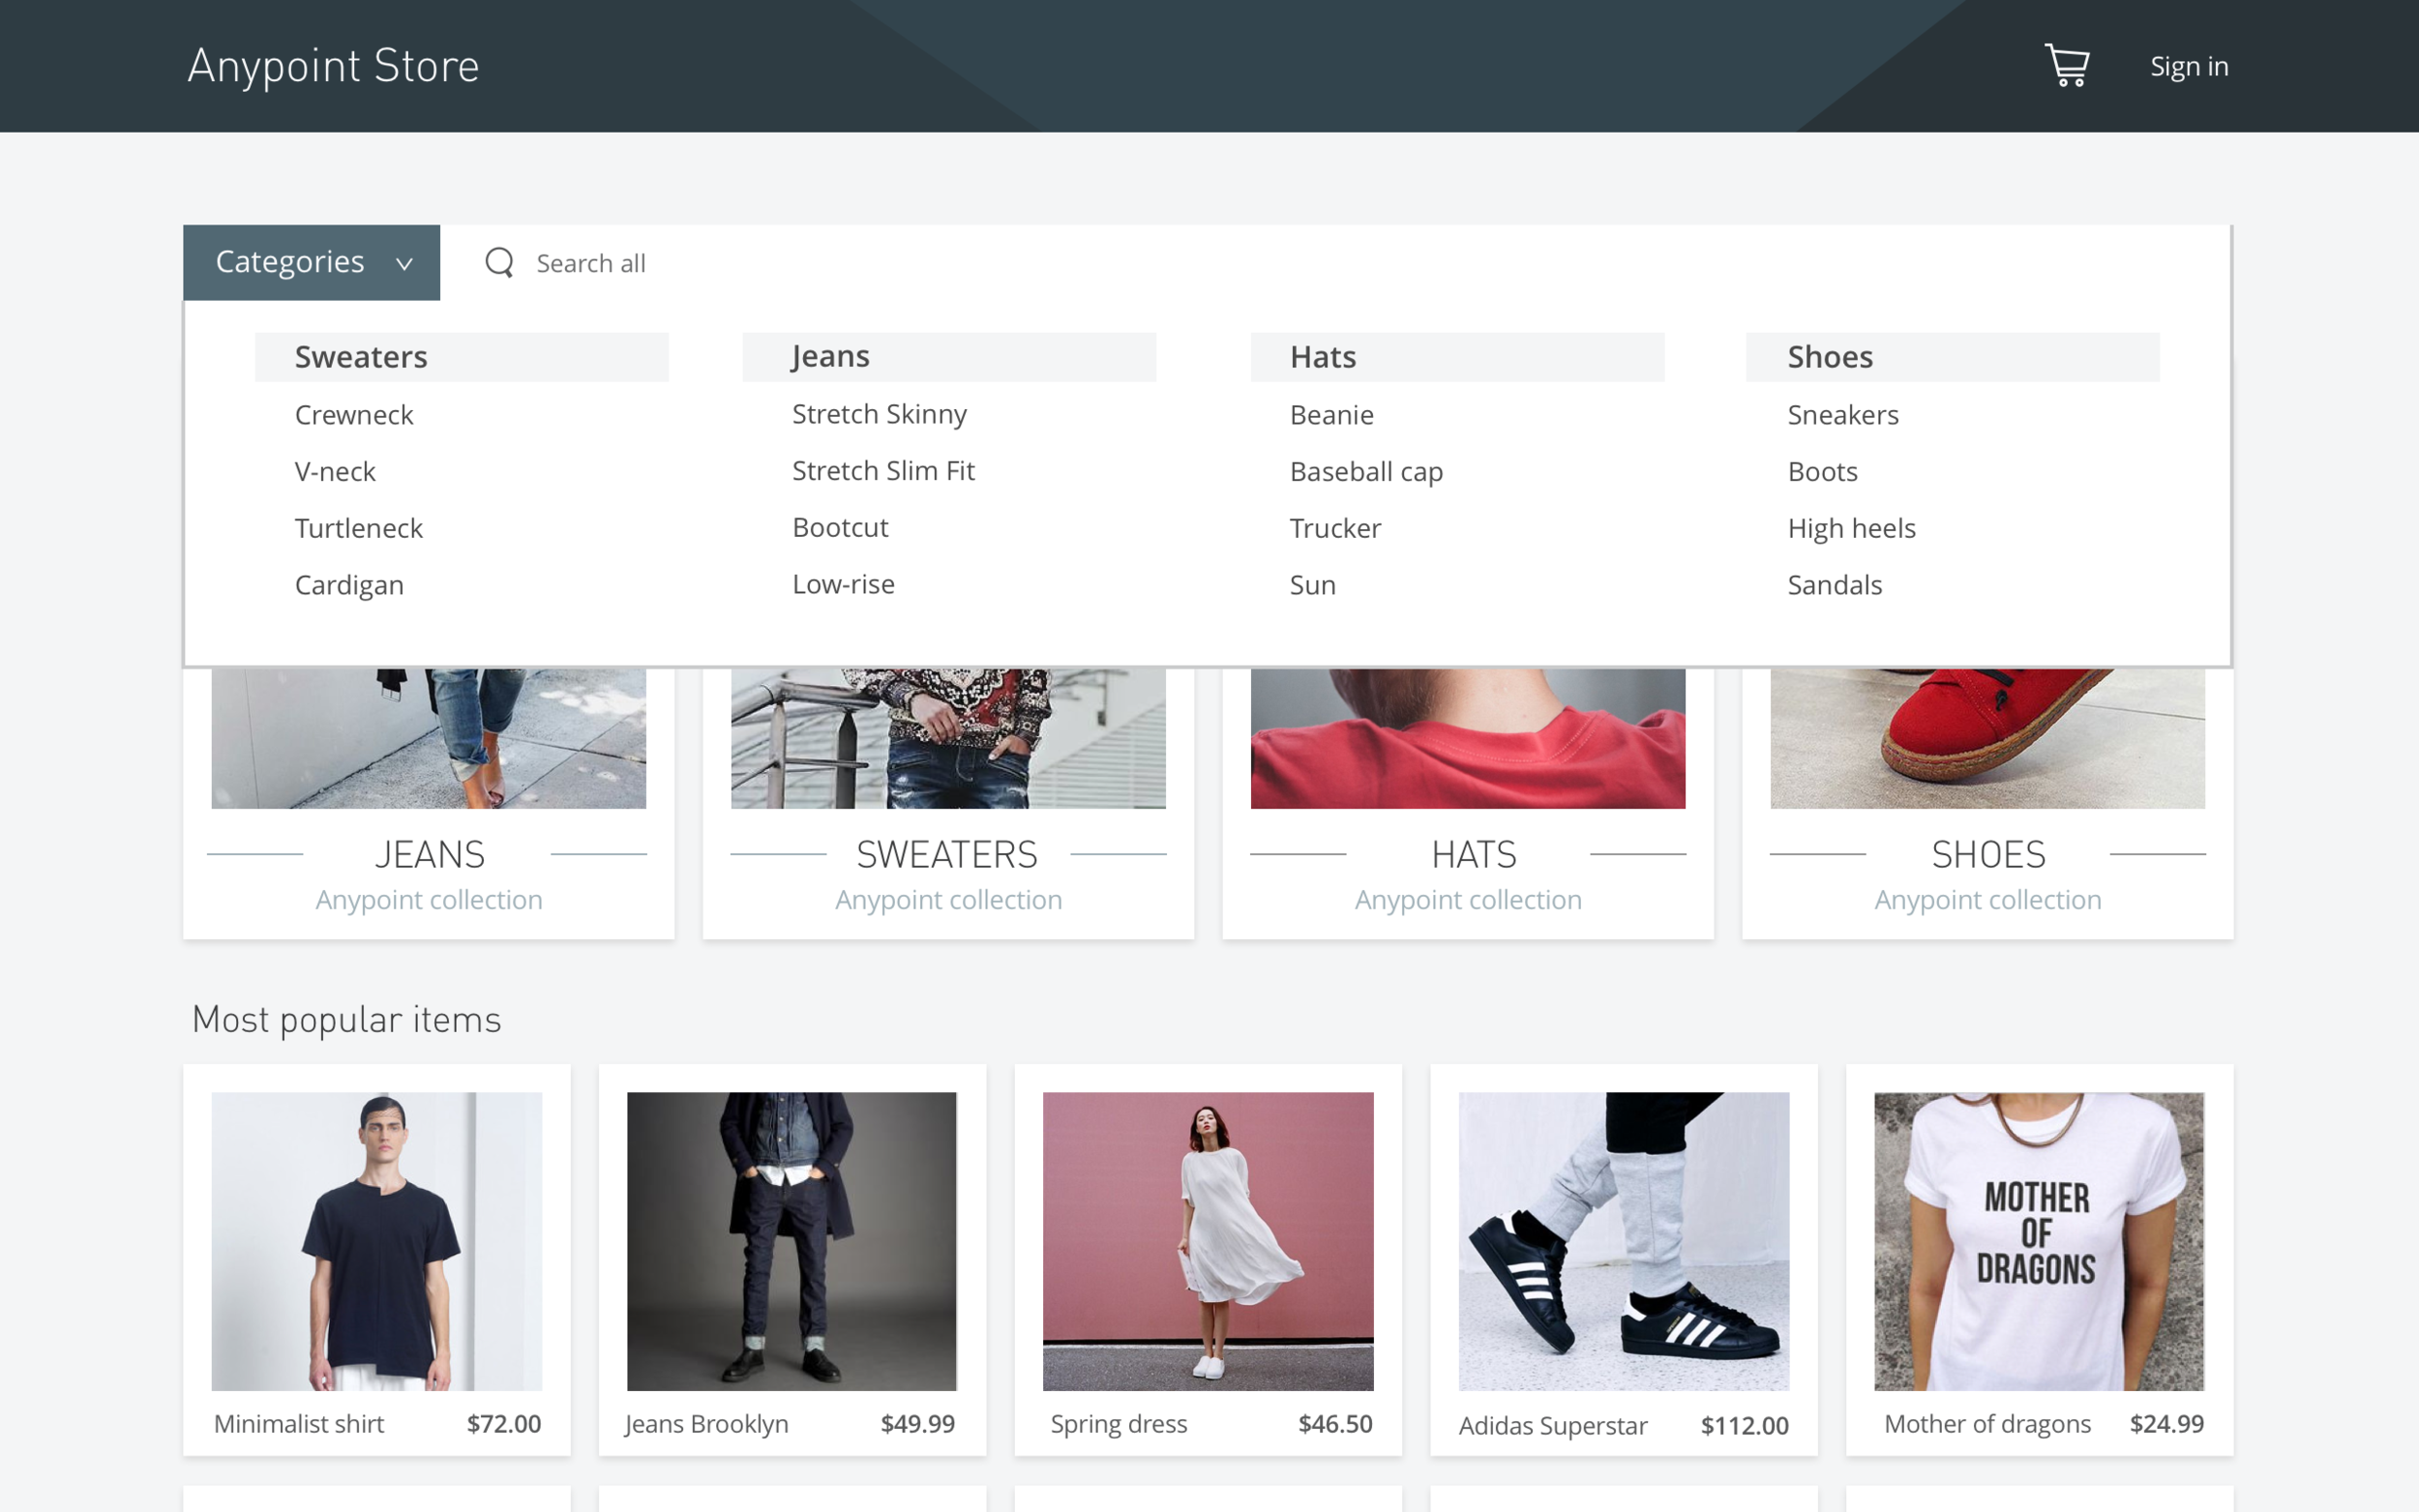The image size is (2419, 1512).
Task: Choose Crewneck under Sweaters
Action: pos(354,415)
